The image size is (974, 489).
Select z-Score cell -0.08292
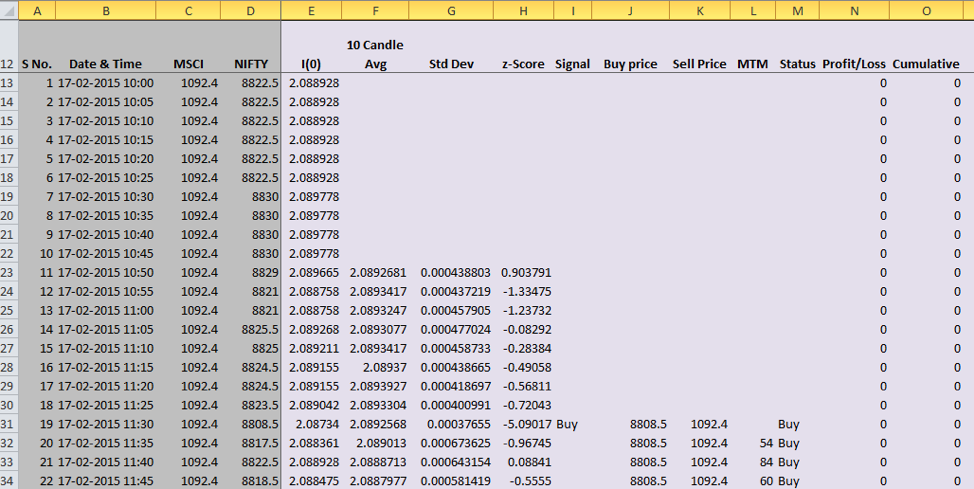pyautogui.click(x=524, y=329)
